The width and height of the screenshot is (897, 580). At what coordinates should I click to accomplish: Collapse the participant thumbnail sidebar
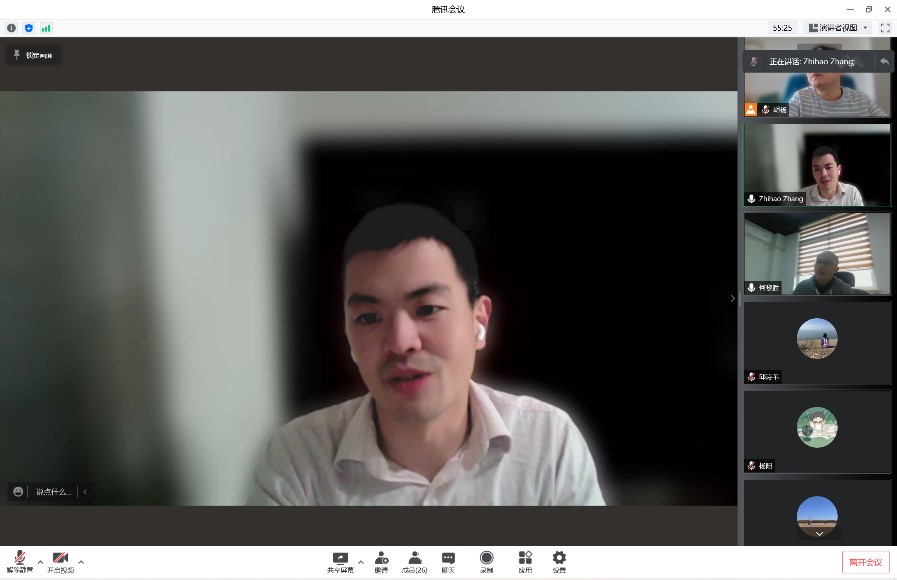pos(732,298)
